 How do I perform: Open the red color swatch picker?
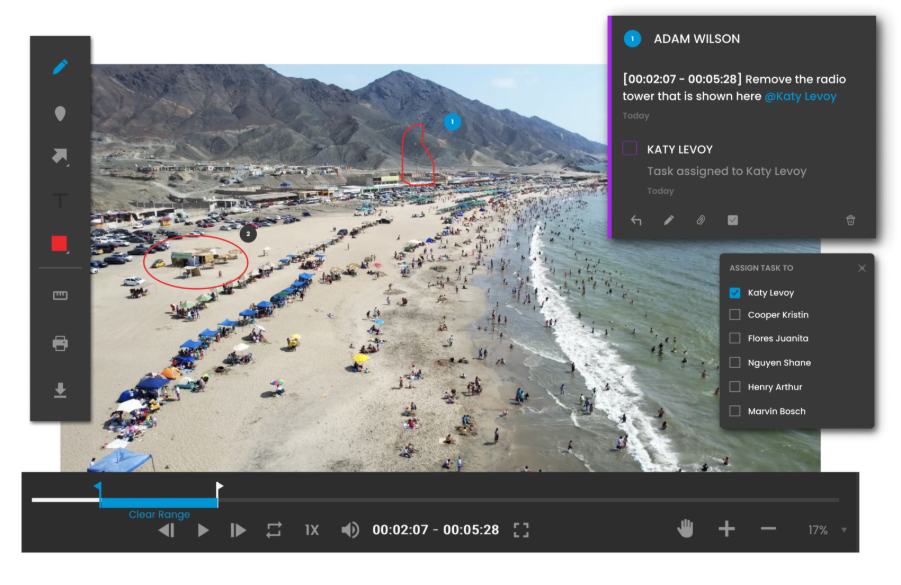click(x=60, y=244)
